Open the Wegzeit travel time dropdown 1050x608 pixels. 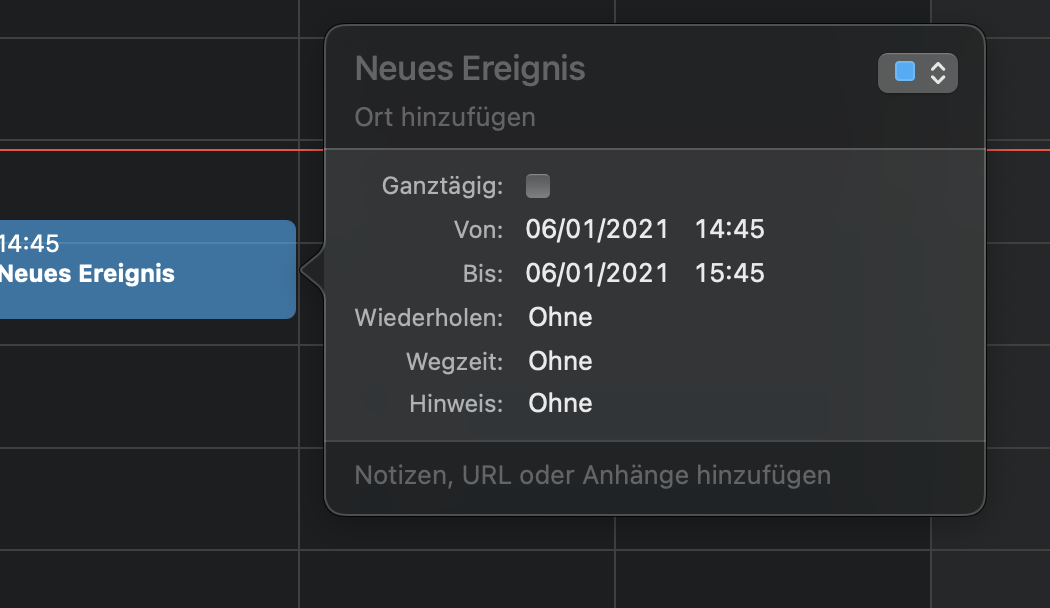(x=561, y=361)
